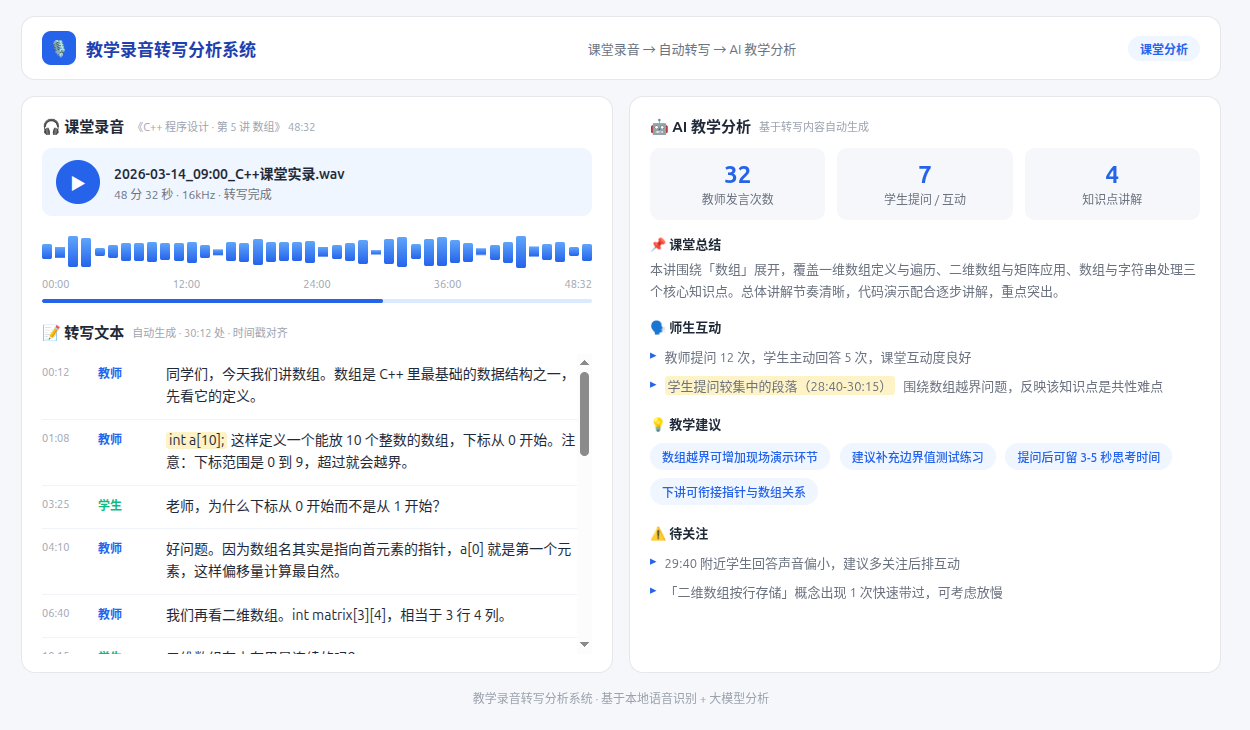Click the lightbulb icon beside 教学建议

click(x=657, y=424)
